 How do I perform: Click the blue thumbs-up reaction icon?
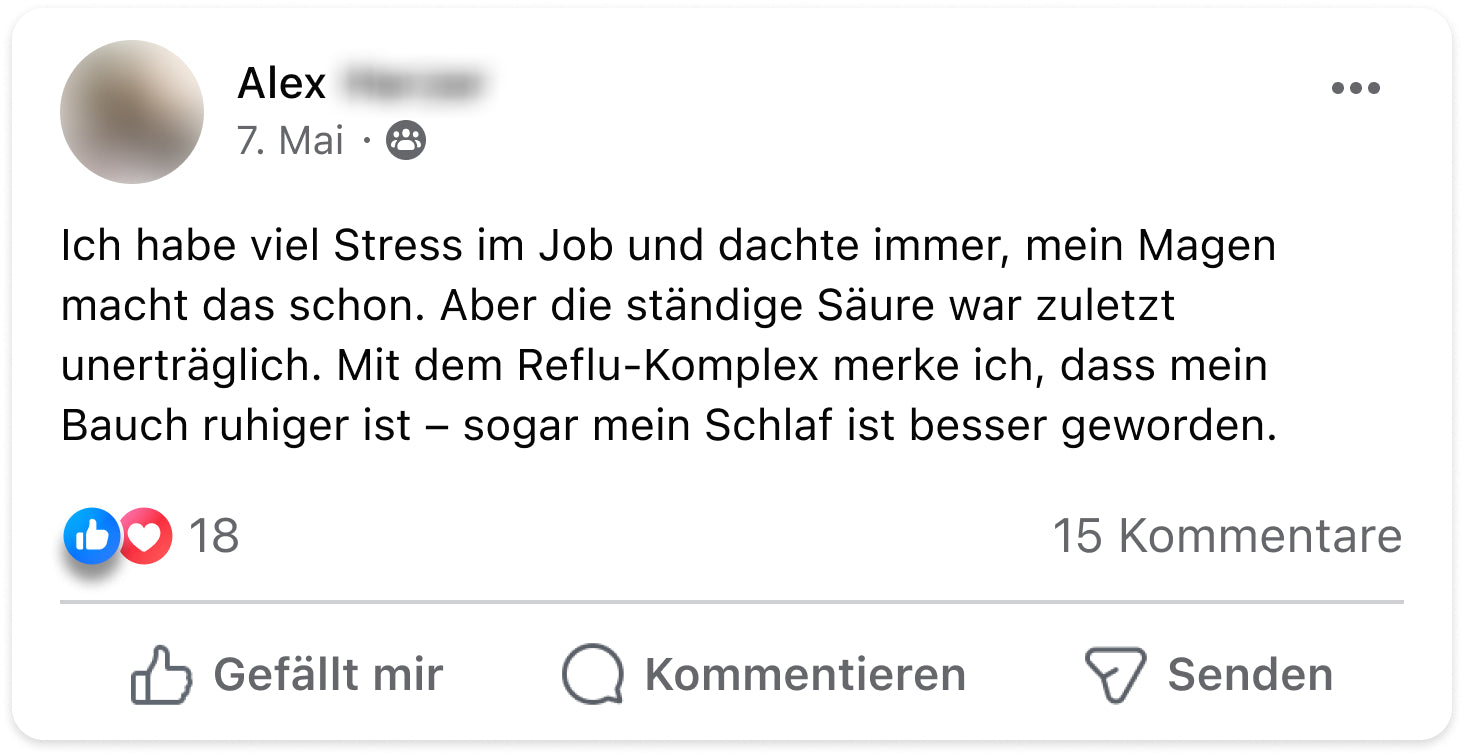91,536
